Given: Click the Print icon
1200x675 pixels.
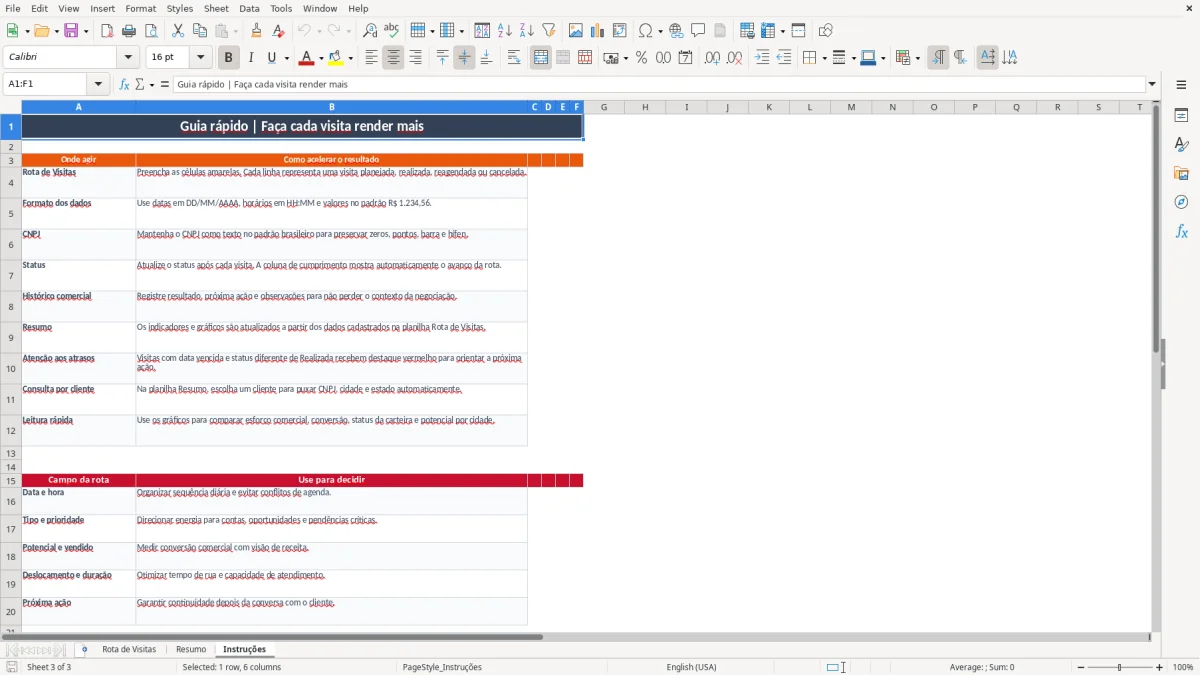Looking at the screenshot, I should coord(128,31).
